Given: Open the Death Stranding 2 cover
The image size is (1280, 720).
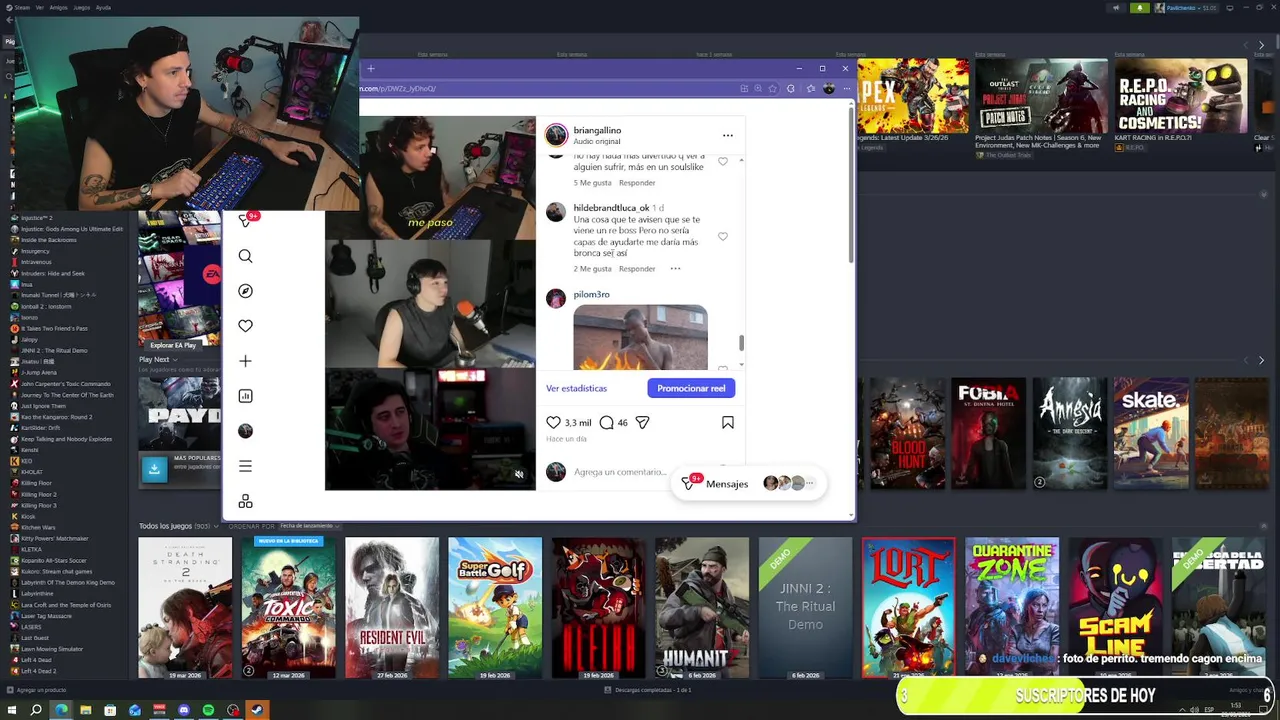Looking at the screenshot, I should tap(185, 608).
